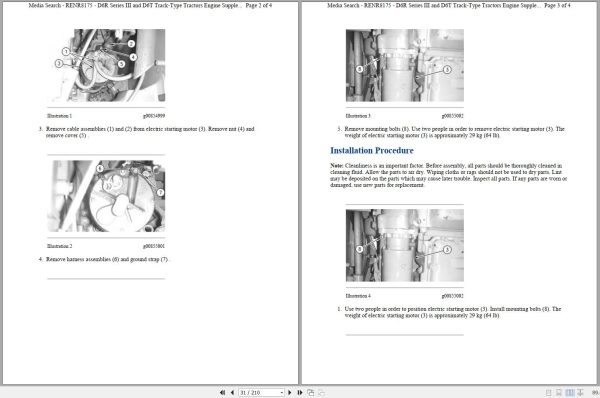Image resolution: width=600 pixels, height=398 pixels.
Task: Go to the next page
Action: 290,392
